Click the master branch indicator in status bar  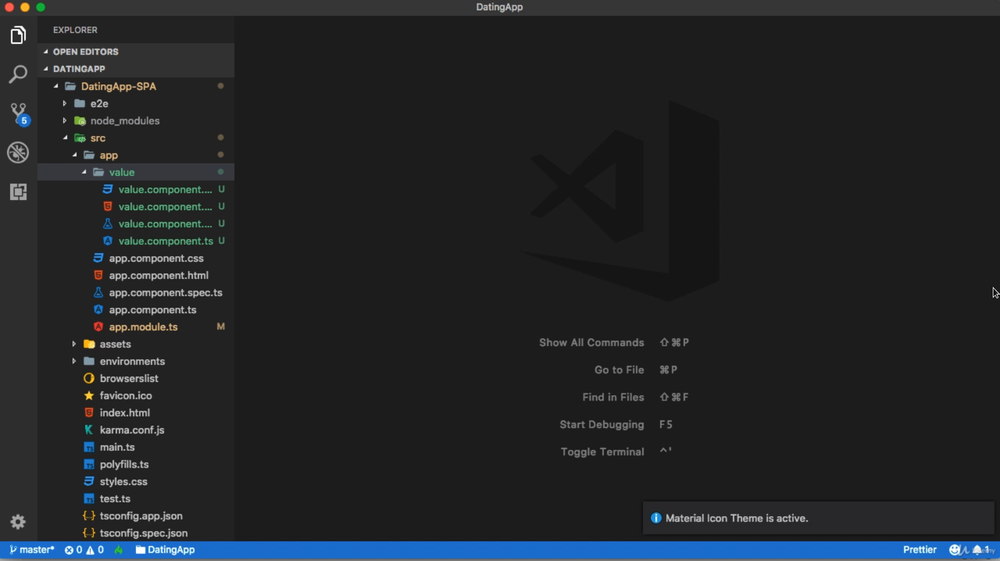32,550
